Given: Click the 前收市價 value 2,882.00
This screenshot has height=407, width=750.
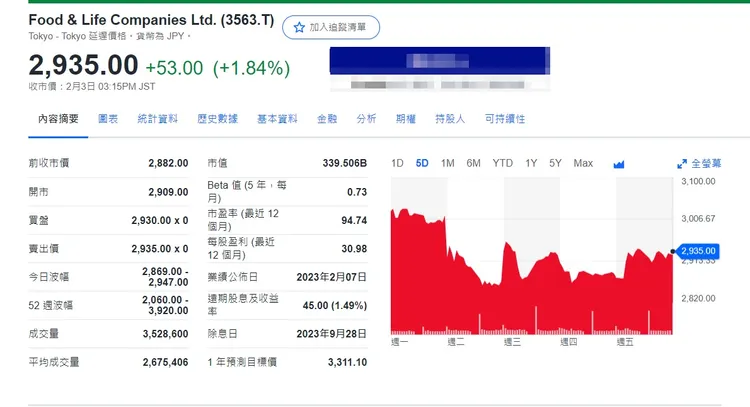Looking at the screenshot, I should tap(168, 163).
